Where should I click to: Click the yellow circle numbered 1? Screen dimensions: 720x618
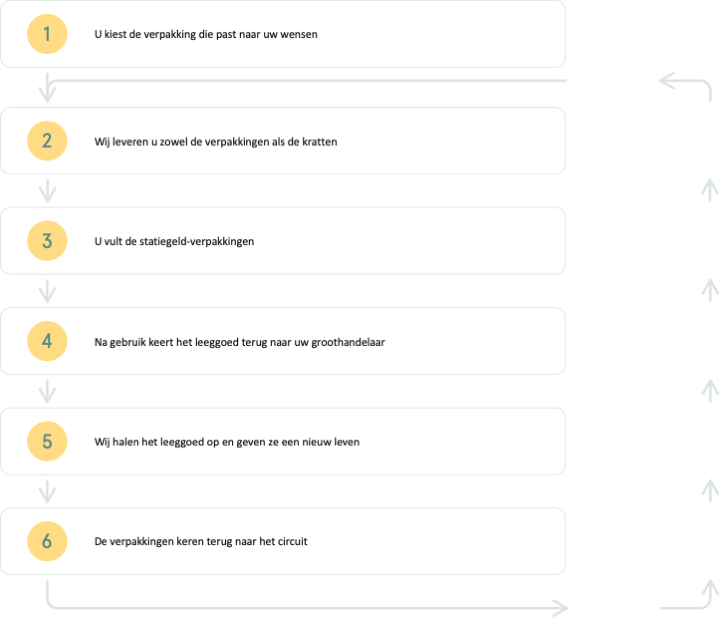coord(47,34)
